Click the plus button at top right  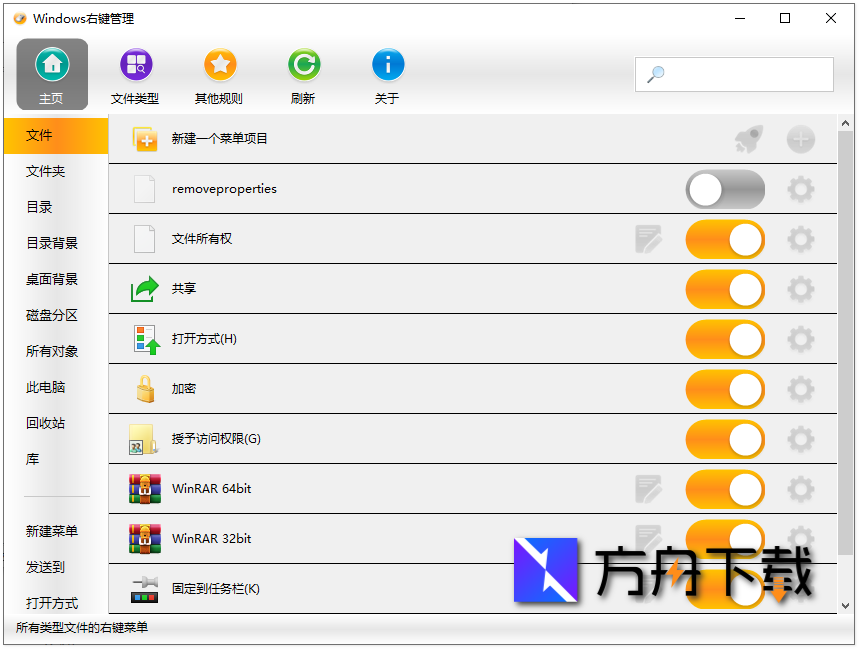click(x=800, y=140)
